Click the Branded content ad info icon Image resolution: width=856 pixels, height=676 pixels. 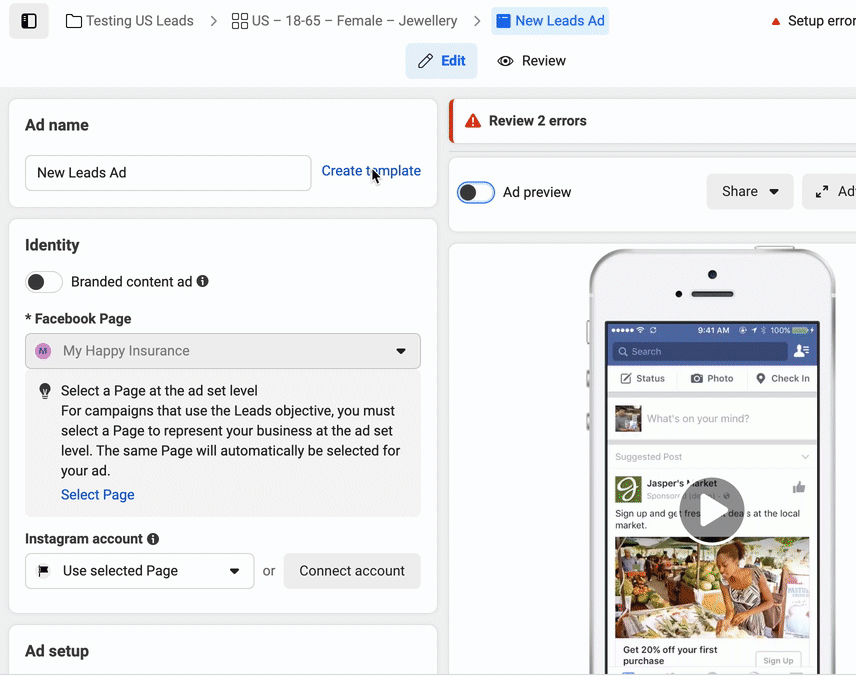click(203, 282)
